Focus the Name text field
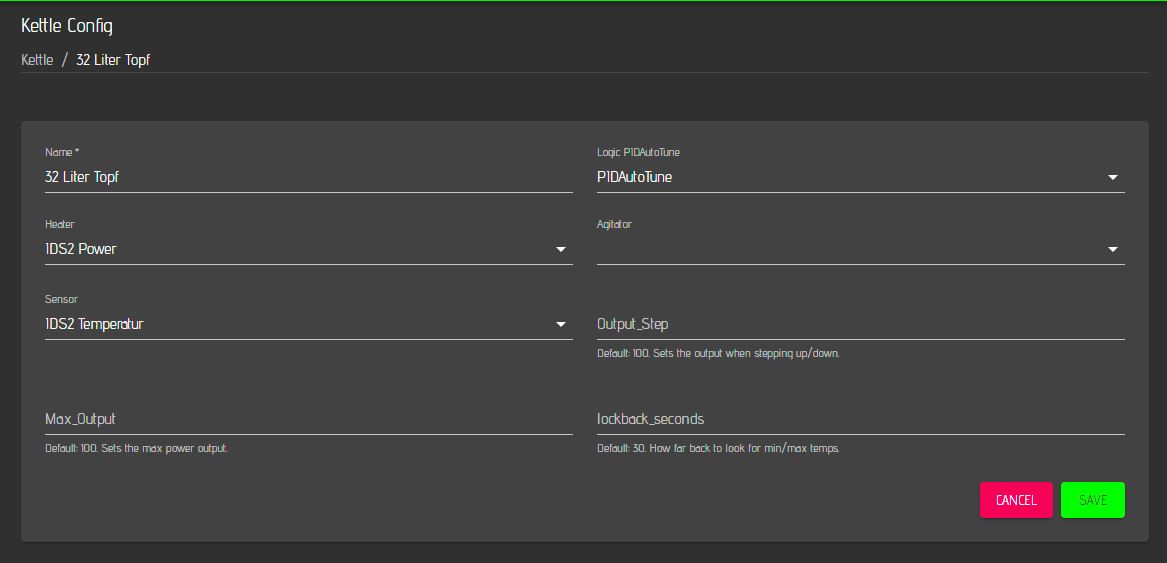The width and height of the screenshot is (1167, 563). [308, 178]
